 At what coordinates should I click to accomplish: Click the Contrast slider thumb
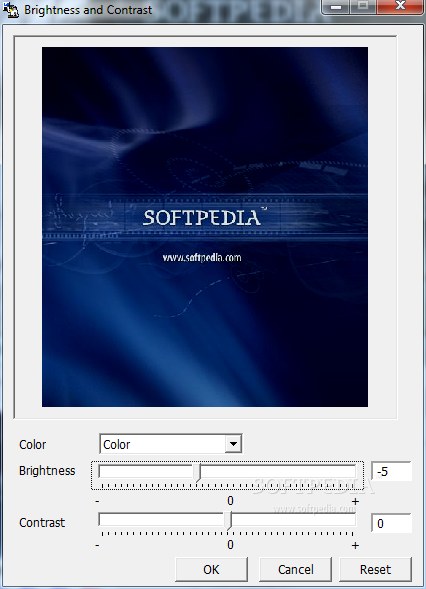click(229, 521)
